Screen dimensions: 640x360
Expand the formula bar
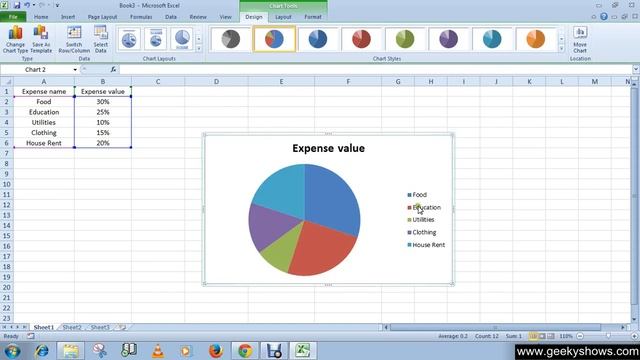click(636, 70)
